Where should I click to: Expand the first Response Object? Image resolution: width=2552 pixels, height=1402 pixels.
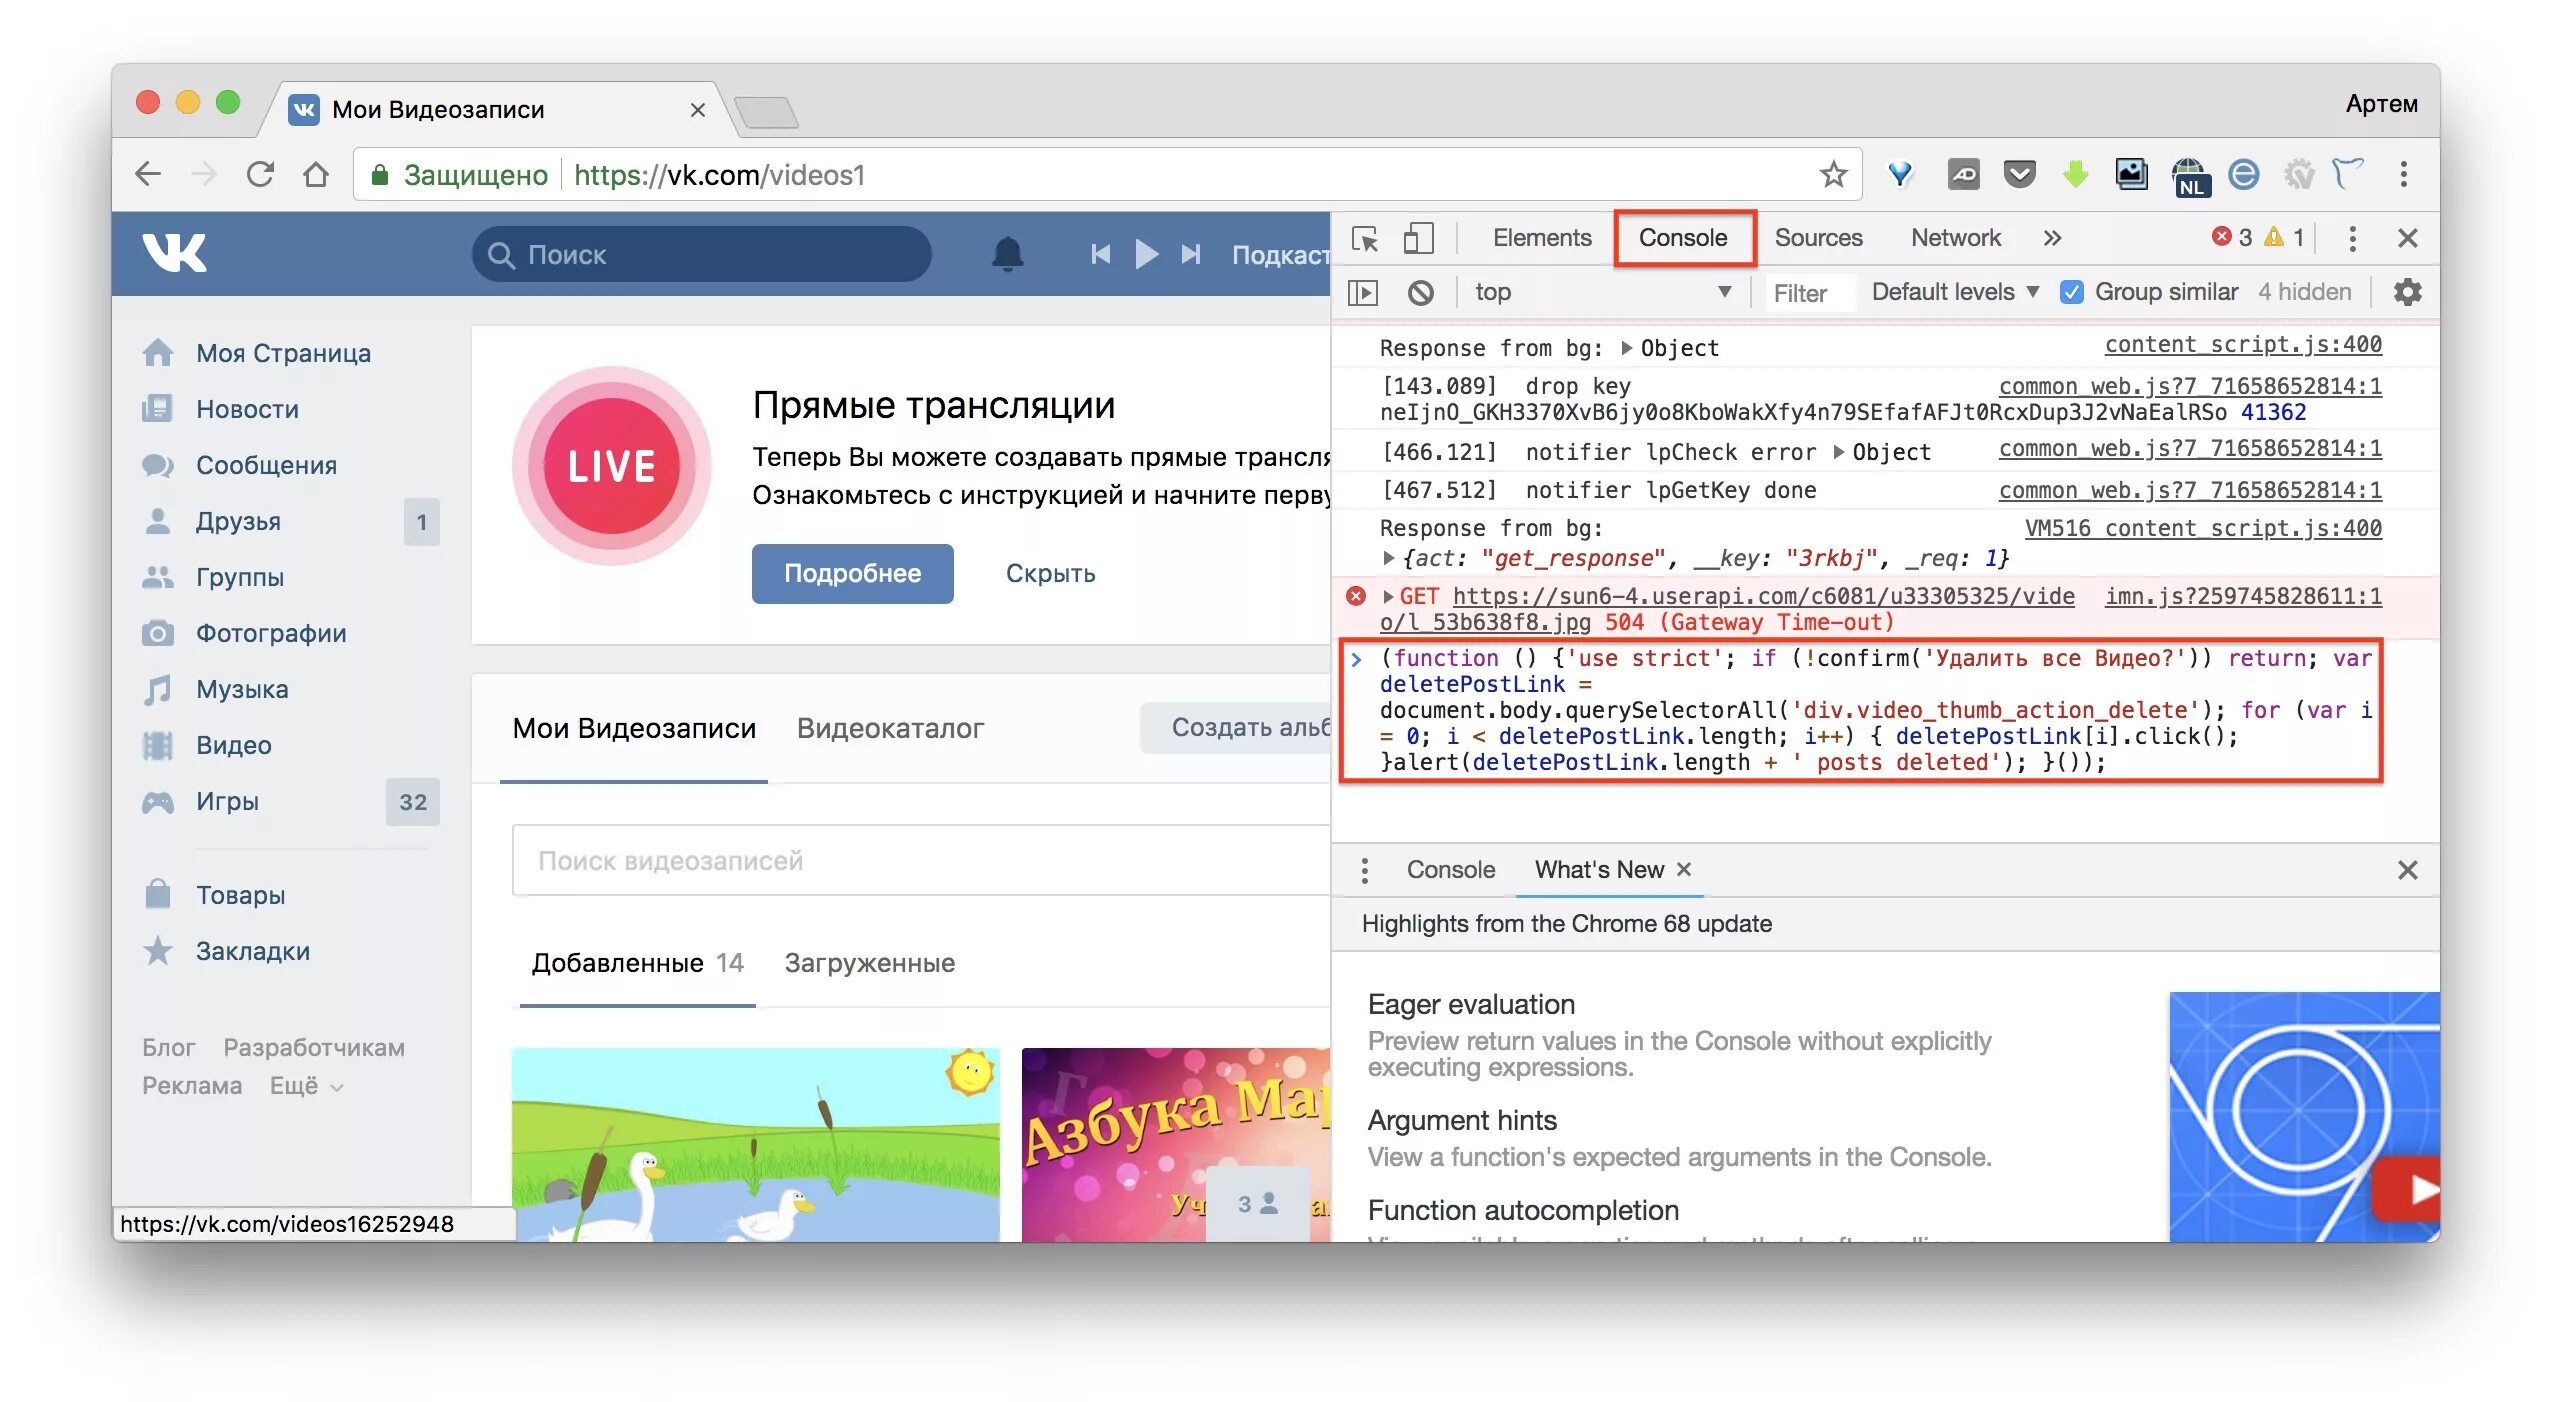click(1627, 348)
